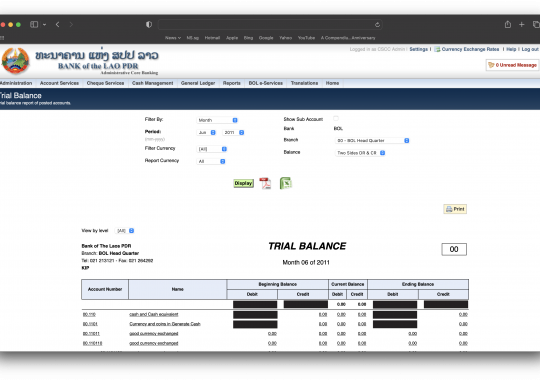Image resolution: width=540 pixels, height=380 pixels.
Task: Open the Translations menu
Action: [x=304, y=83]
